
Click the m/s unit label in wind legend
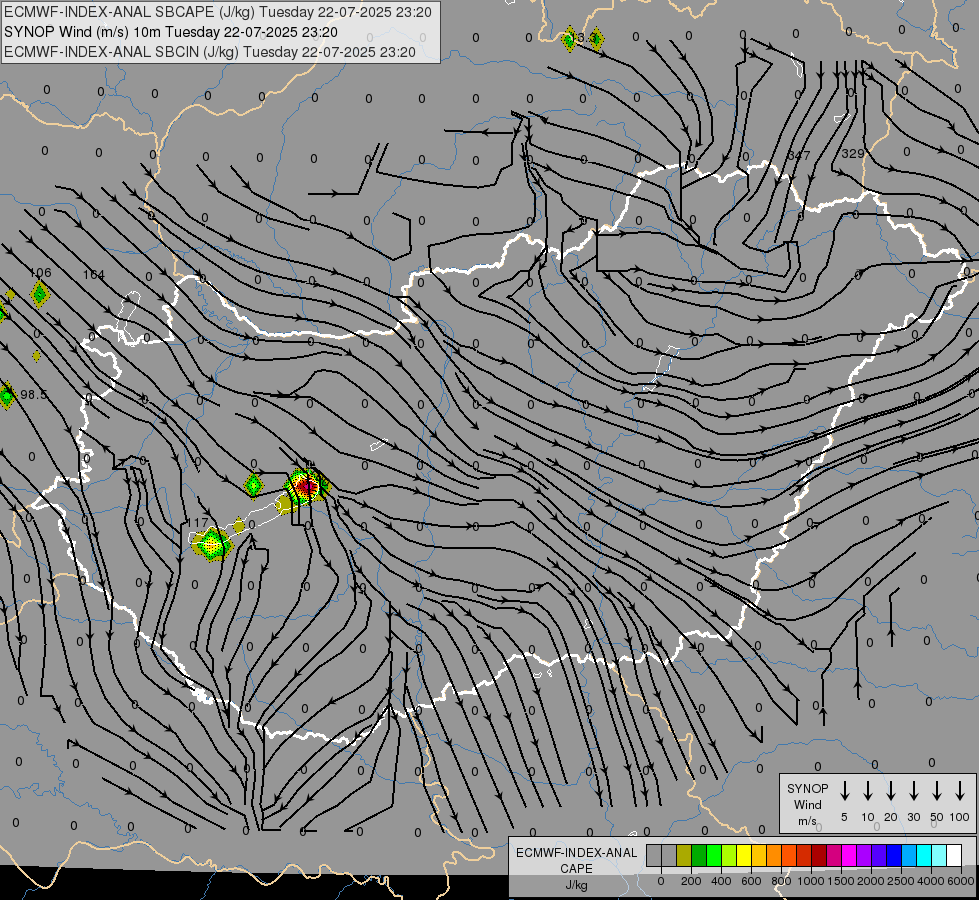(x=807, y=821)
